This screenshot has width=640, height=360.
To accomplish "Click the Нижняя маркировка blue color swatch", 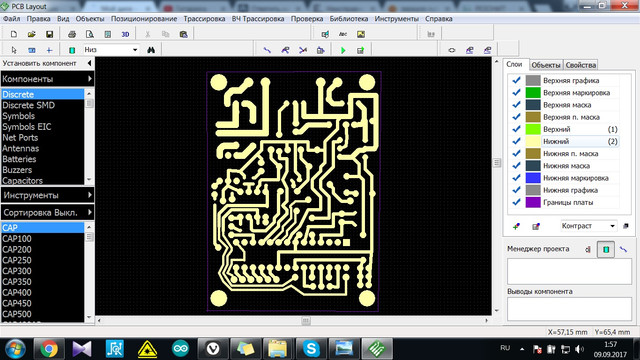I will coord(533,178).
